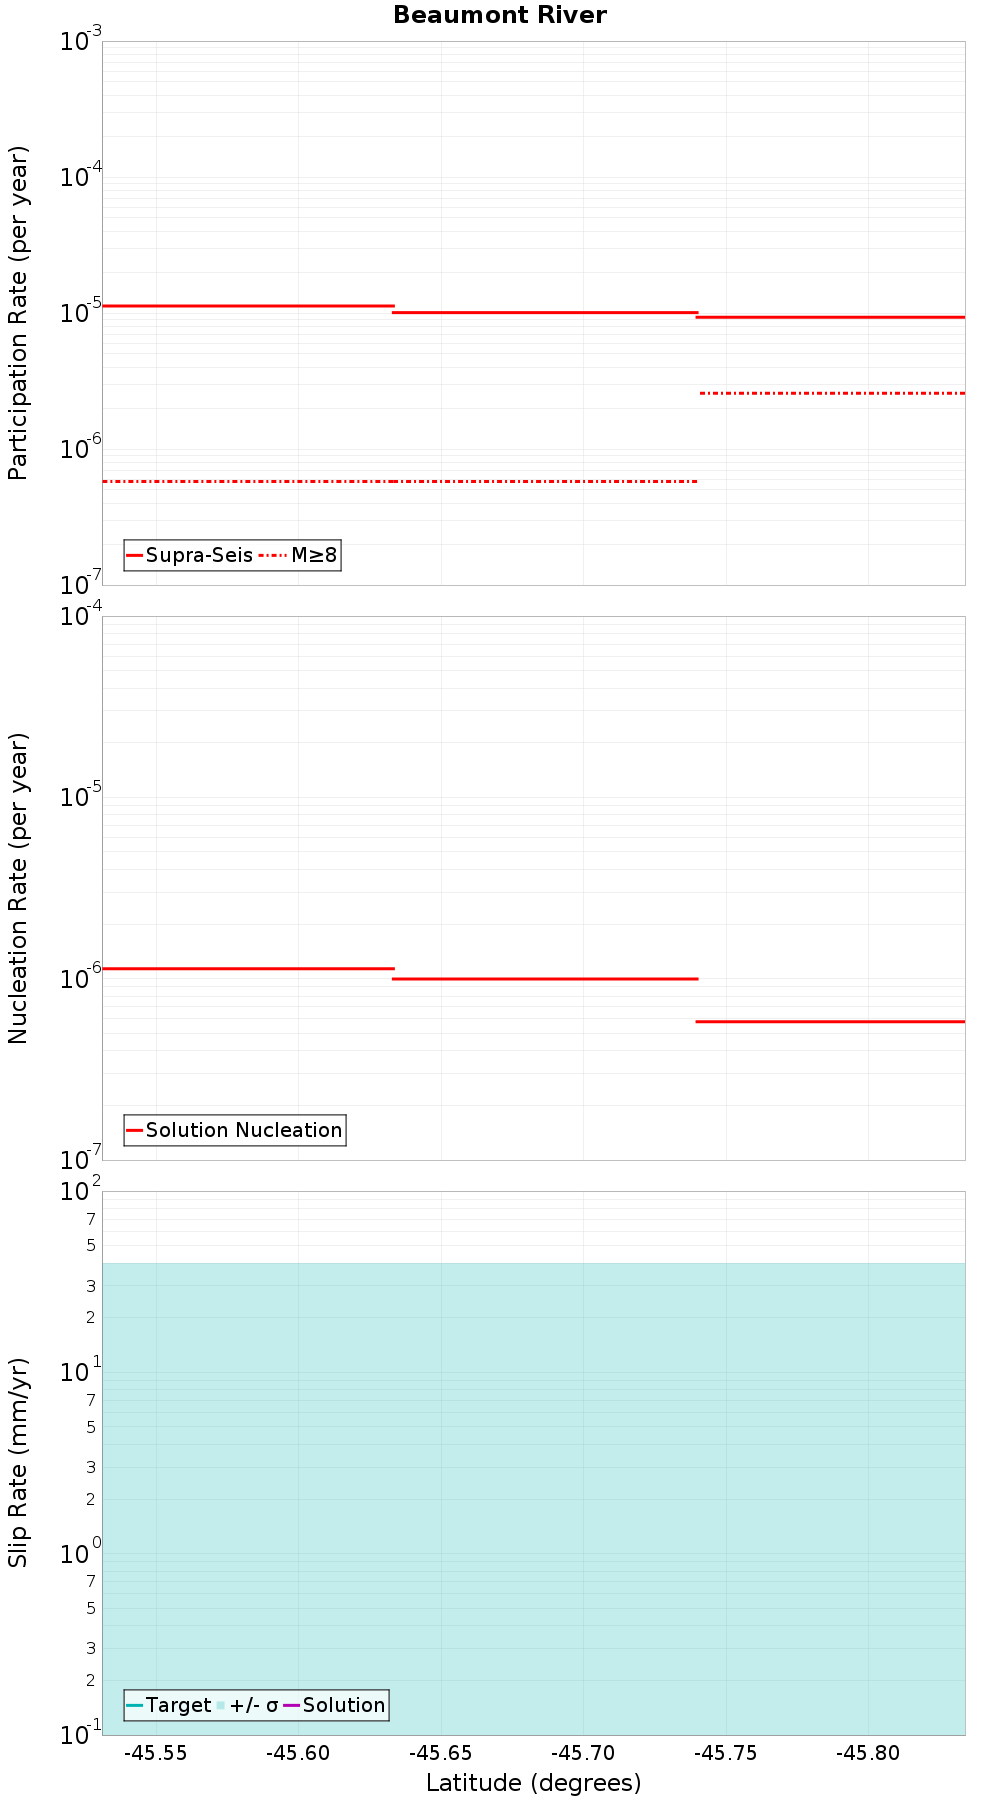Click the Target legend entry
The height and width of the screenshot is (1800, 1000).
[x=169, y=1705]
